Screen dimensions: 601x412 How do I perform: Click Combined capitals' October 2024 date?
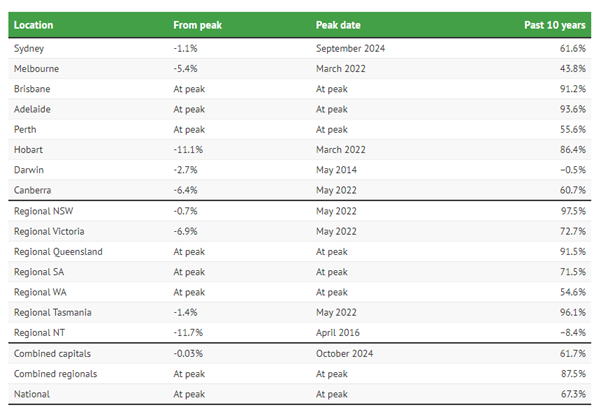(344, 354)
